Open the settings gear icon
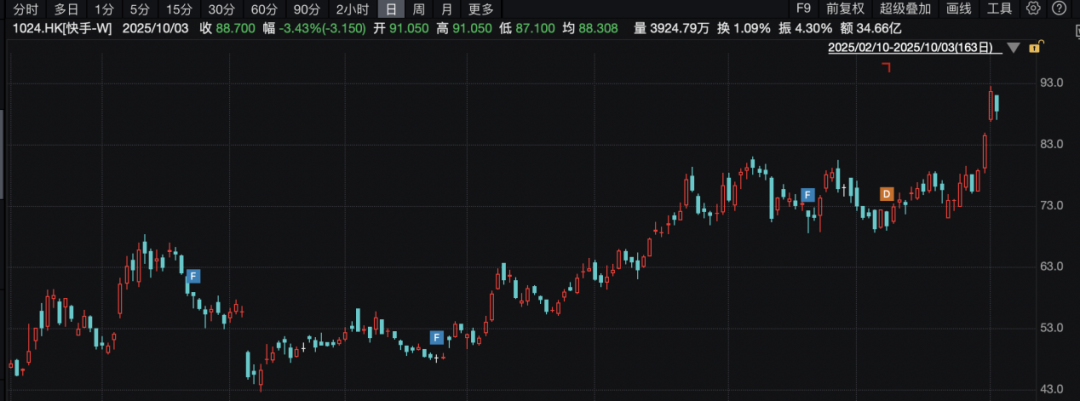 (x=1033, y=8)
